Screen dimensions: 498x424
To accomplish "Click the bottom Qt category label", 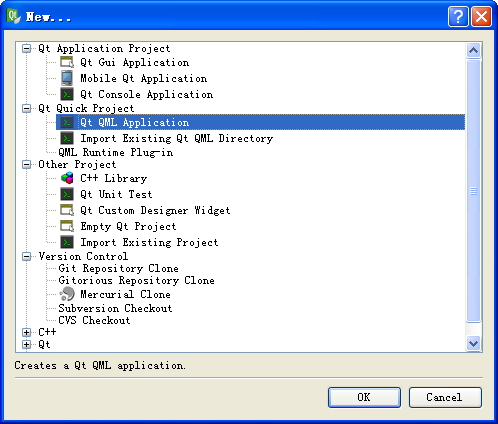I will (44, 345).
